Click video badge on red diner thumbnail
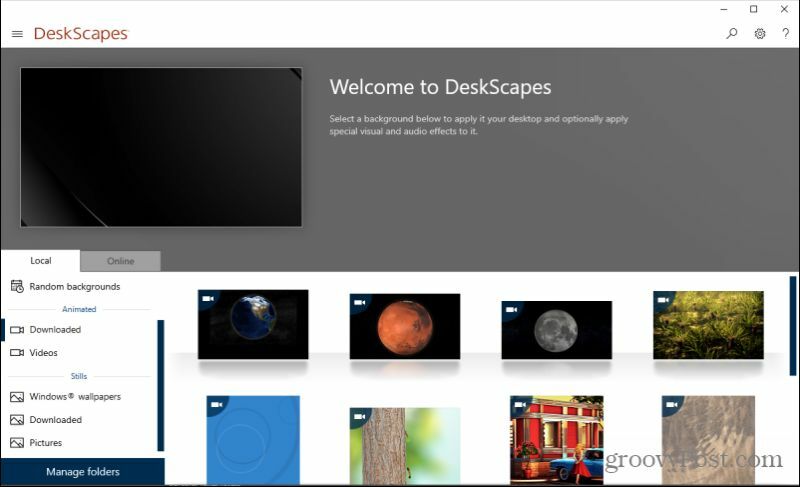The width and height of the screenshot is (800, 487). [520, 405]
